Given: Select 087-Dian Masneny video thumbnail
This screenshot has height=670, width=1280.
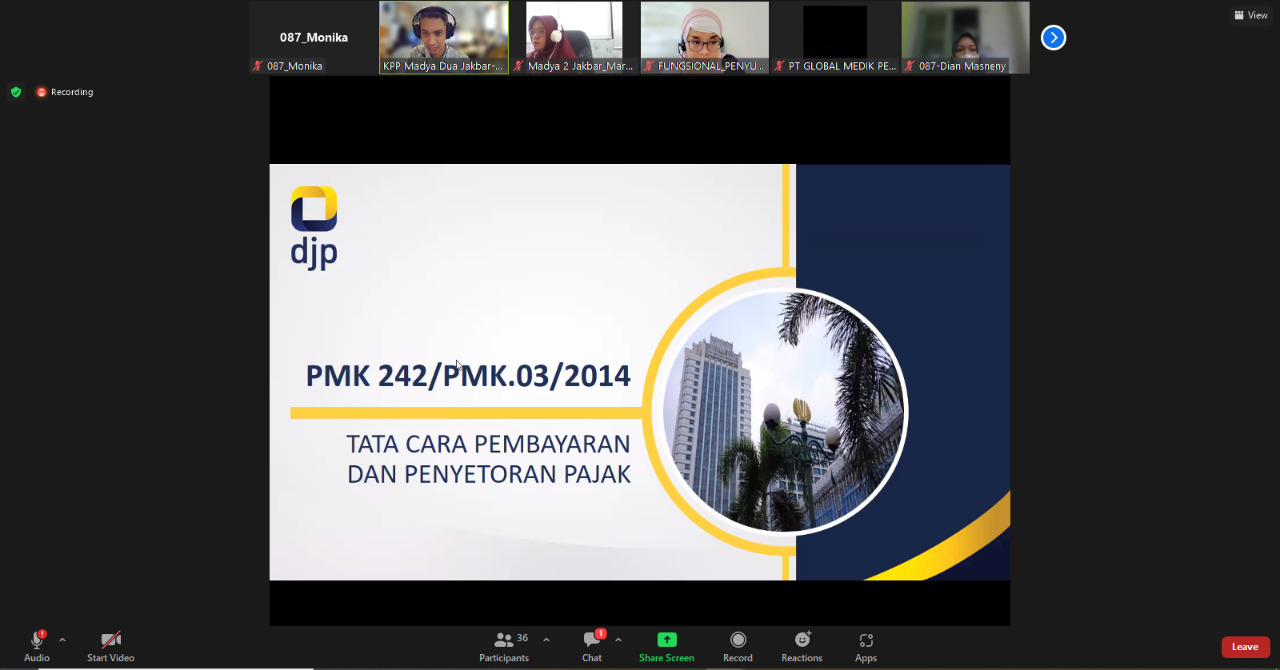Looking at the screenshot, I should pyautogui.click(x=965, y=37).
